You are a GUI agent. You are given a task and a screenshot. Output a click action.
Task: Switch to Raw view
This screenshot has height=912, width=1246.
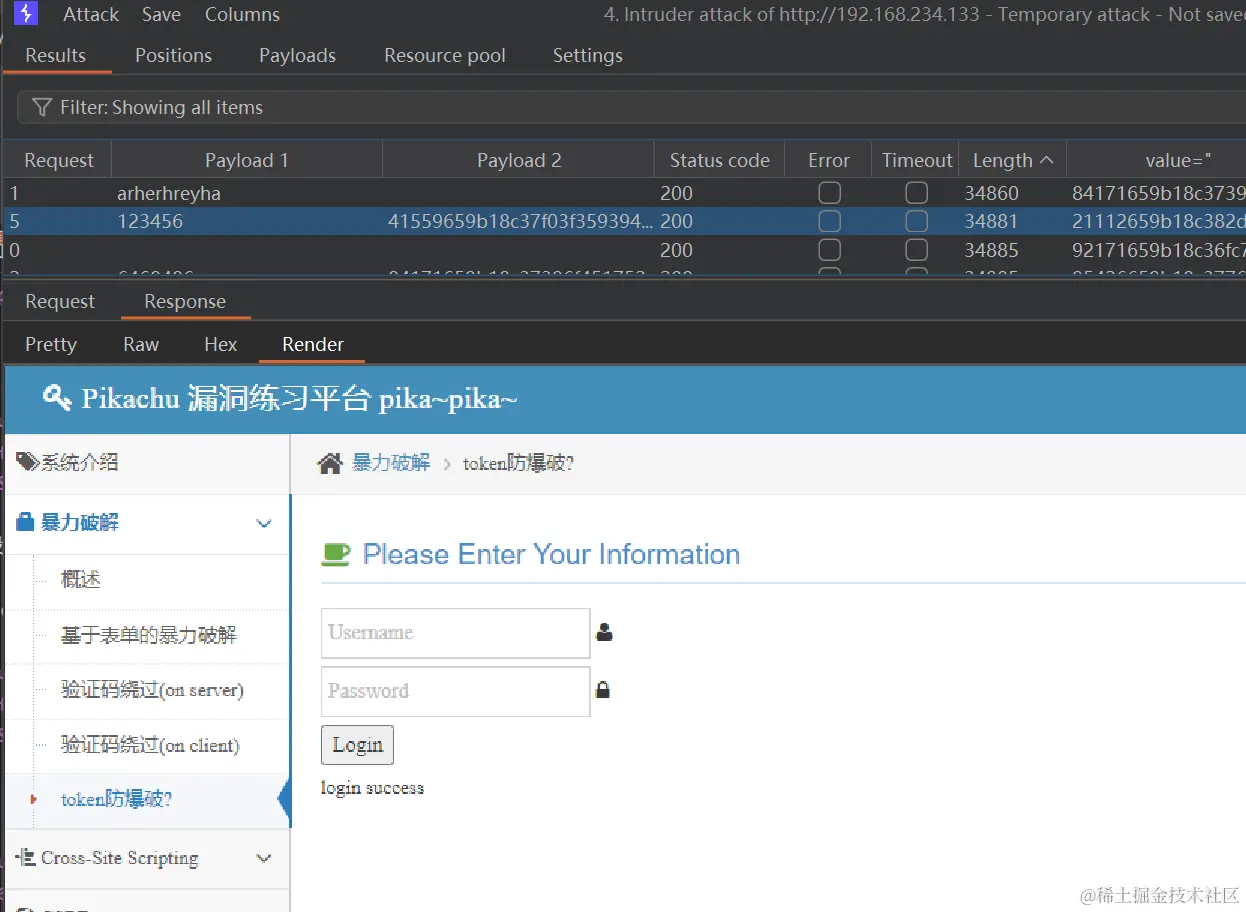[141, 344]
